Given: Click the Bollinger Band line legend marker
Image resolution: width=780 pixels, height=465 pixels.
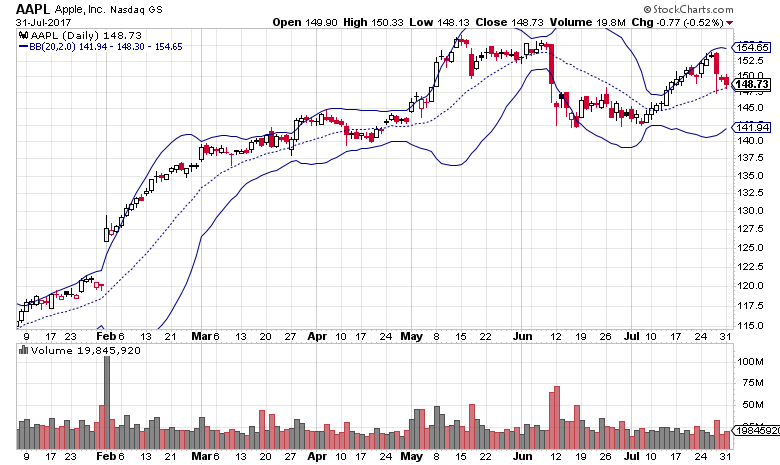Looking at the screenshot, I should point(25,46).
